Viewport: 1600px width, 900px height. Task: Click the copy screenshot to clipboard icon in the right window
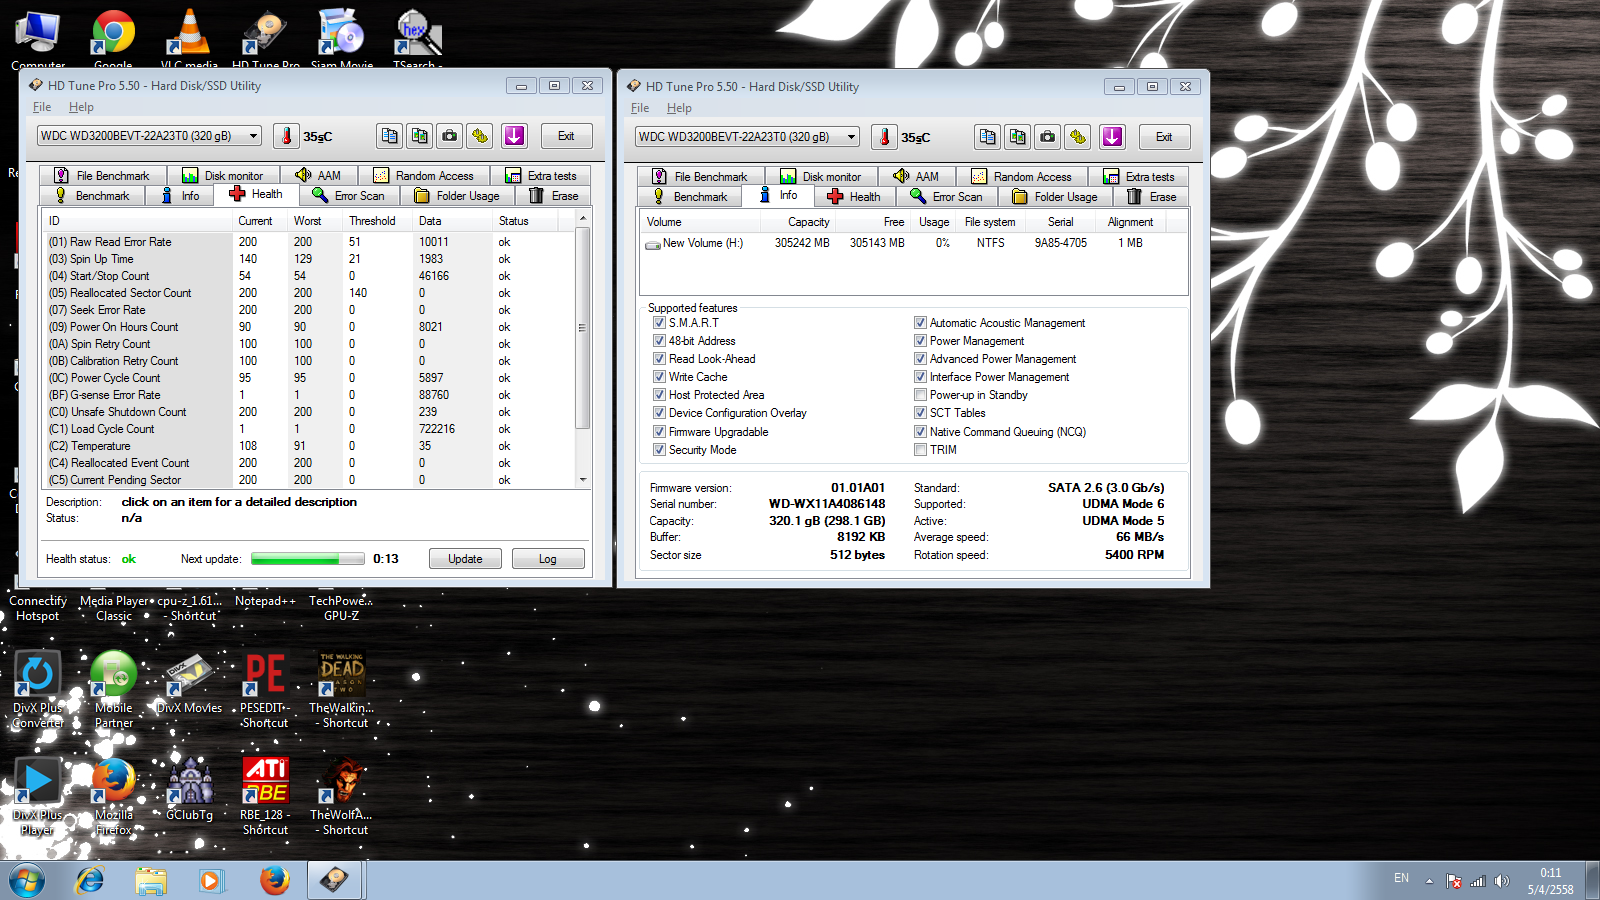(1018, 137)
